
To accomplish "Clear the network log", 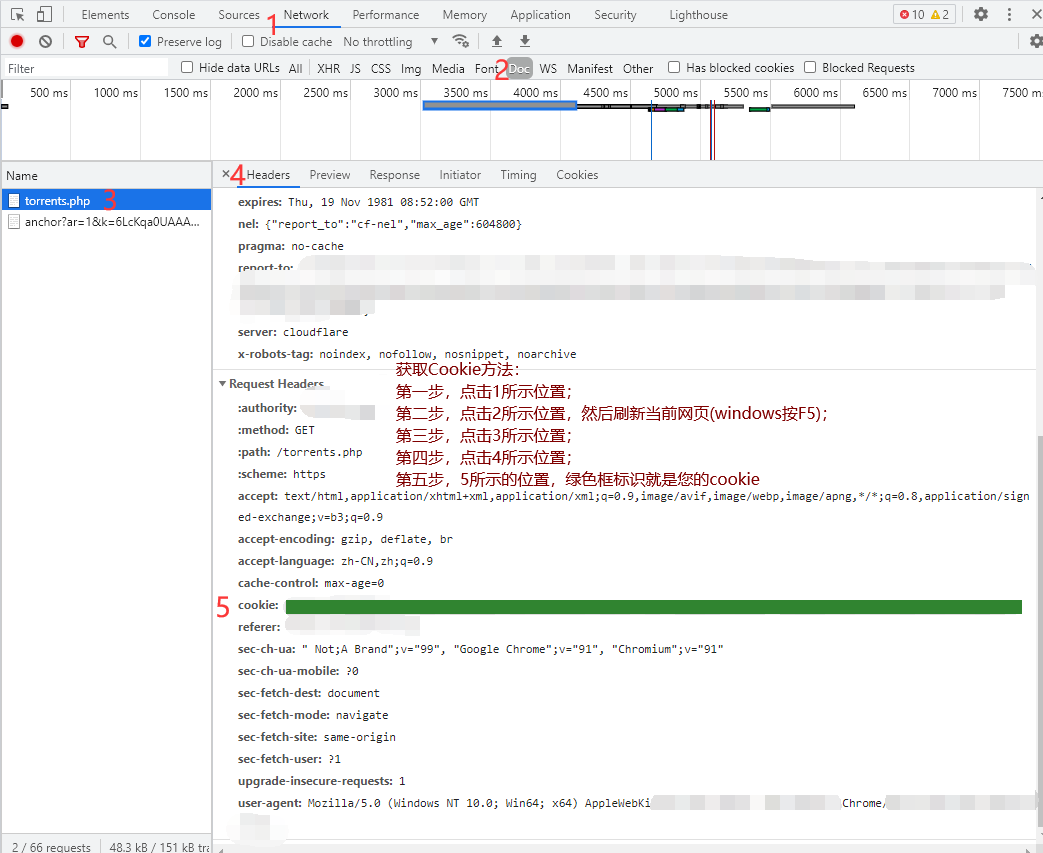I will tap(45, 42).
